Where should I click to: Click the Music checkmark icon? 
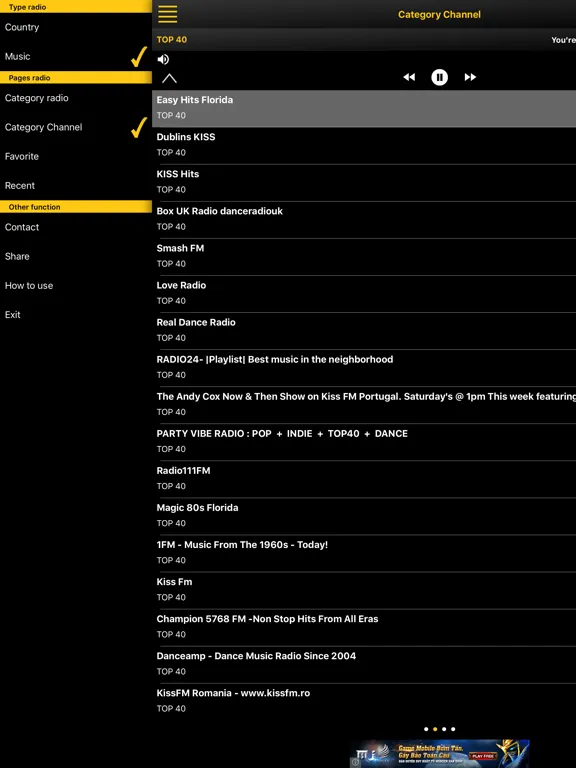[139, 56]
